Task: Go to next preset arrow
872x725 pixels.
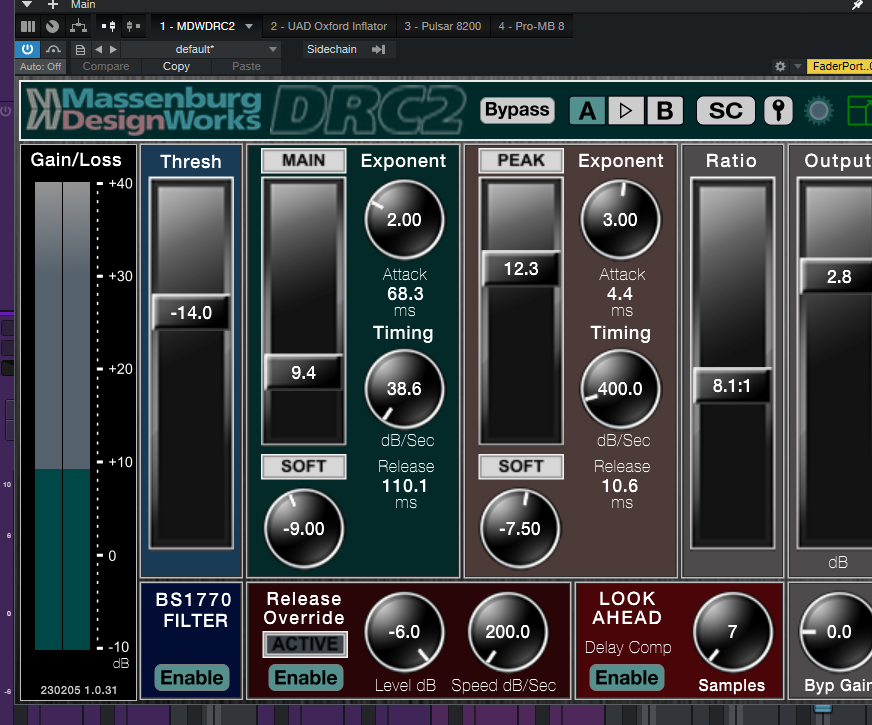Action: pos(113,49)
